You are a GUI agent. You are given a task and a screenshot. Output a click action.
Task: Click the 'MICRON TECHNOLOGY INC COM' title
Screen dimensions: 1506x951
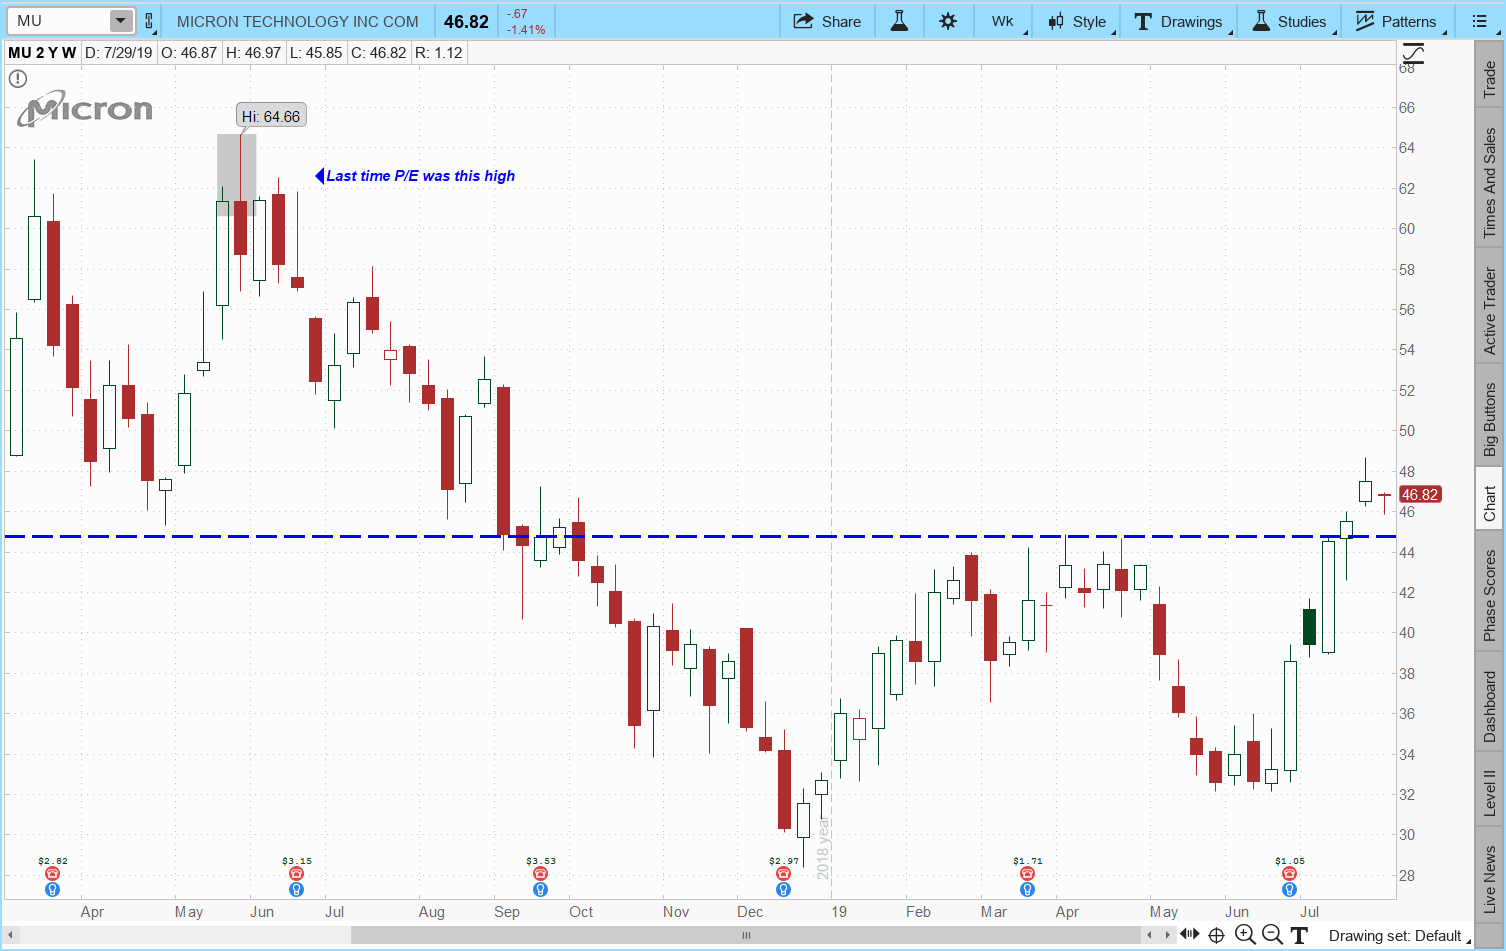[298, 21]
